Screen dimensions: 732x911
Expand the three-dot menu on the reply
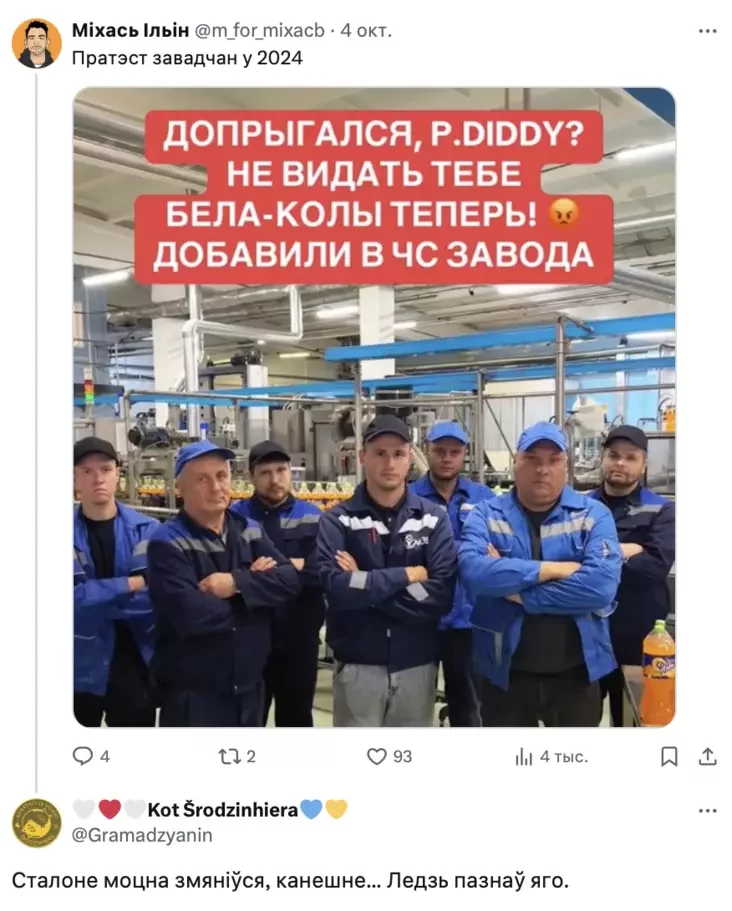click(707, 810)
